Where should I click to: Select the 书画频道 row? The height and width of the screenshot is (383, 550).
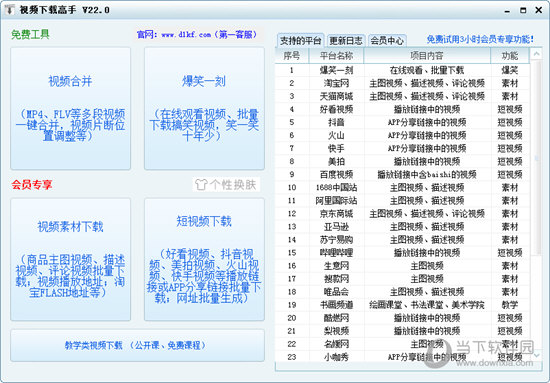coord(402,305)
